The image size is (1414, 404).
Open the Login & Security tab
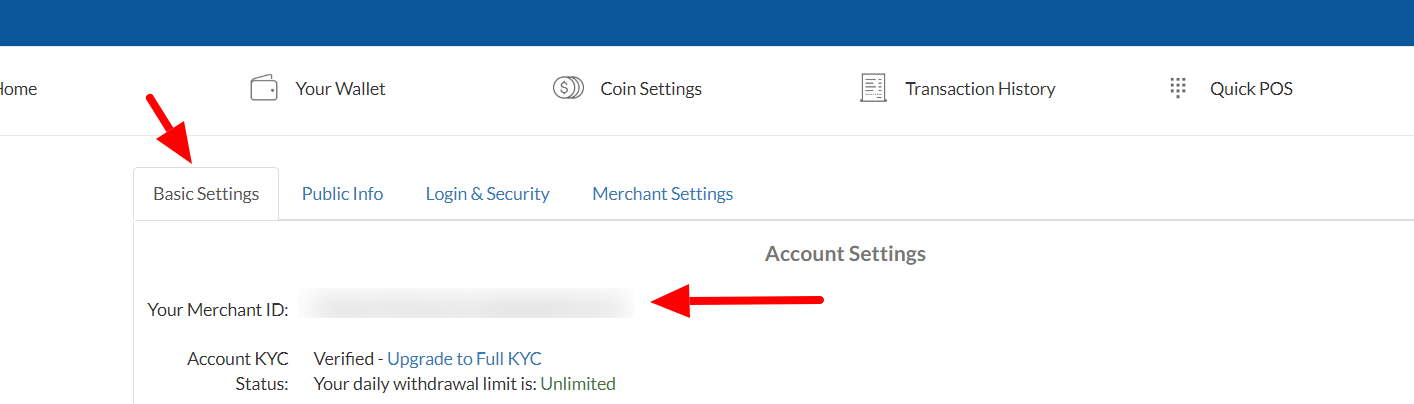coord(487,194)
